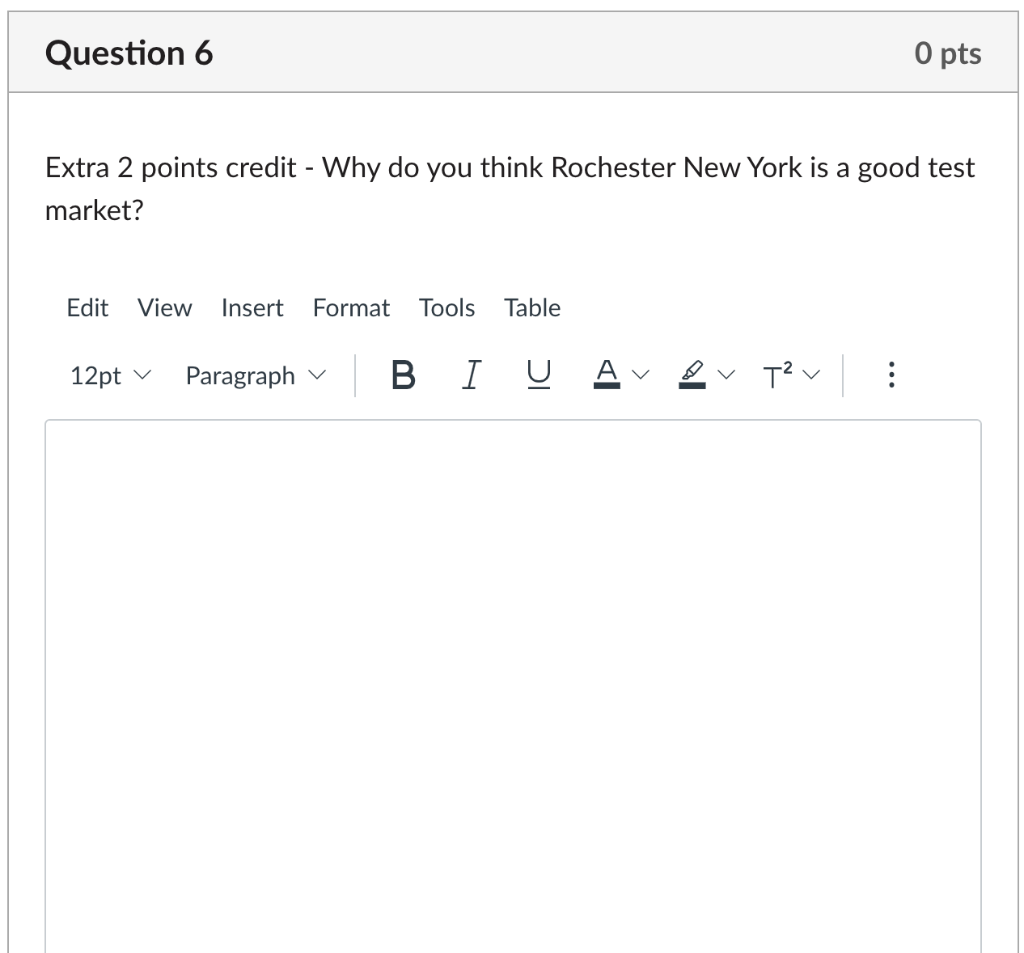This screenshot has width=1024, height=953.
Task: Open the Format menu
Action: point(351,308)
